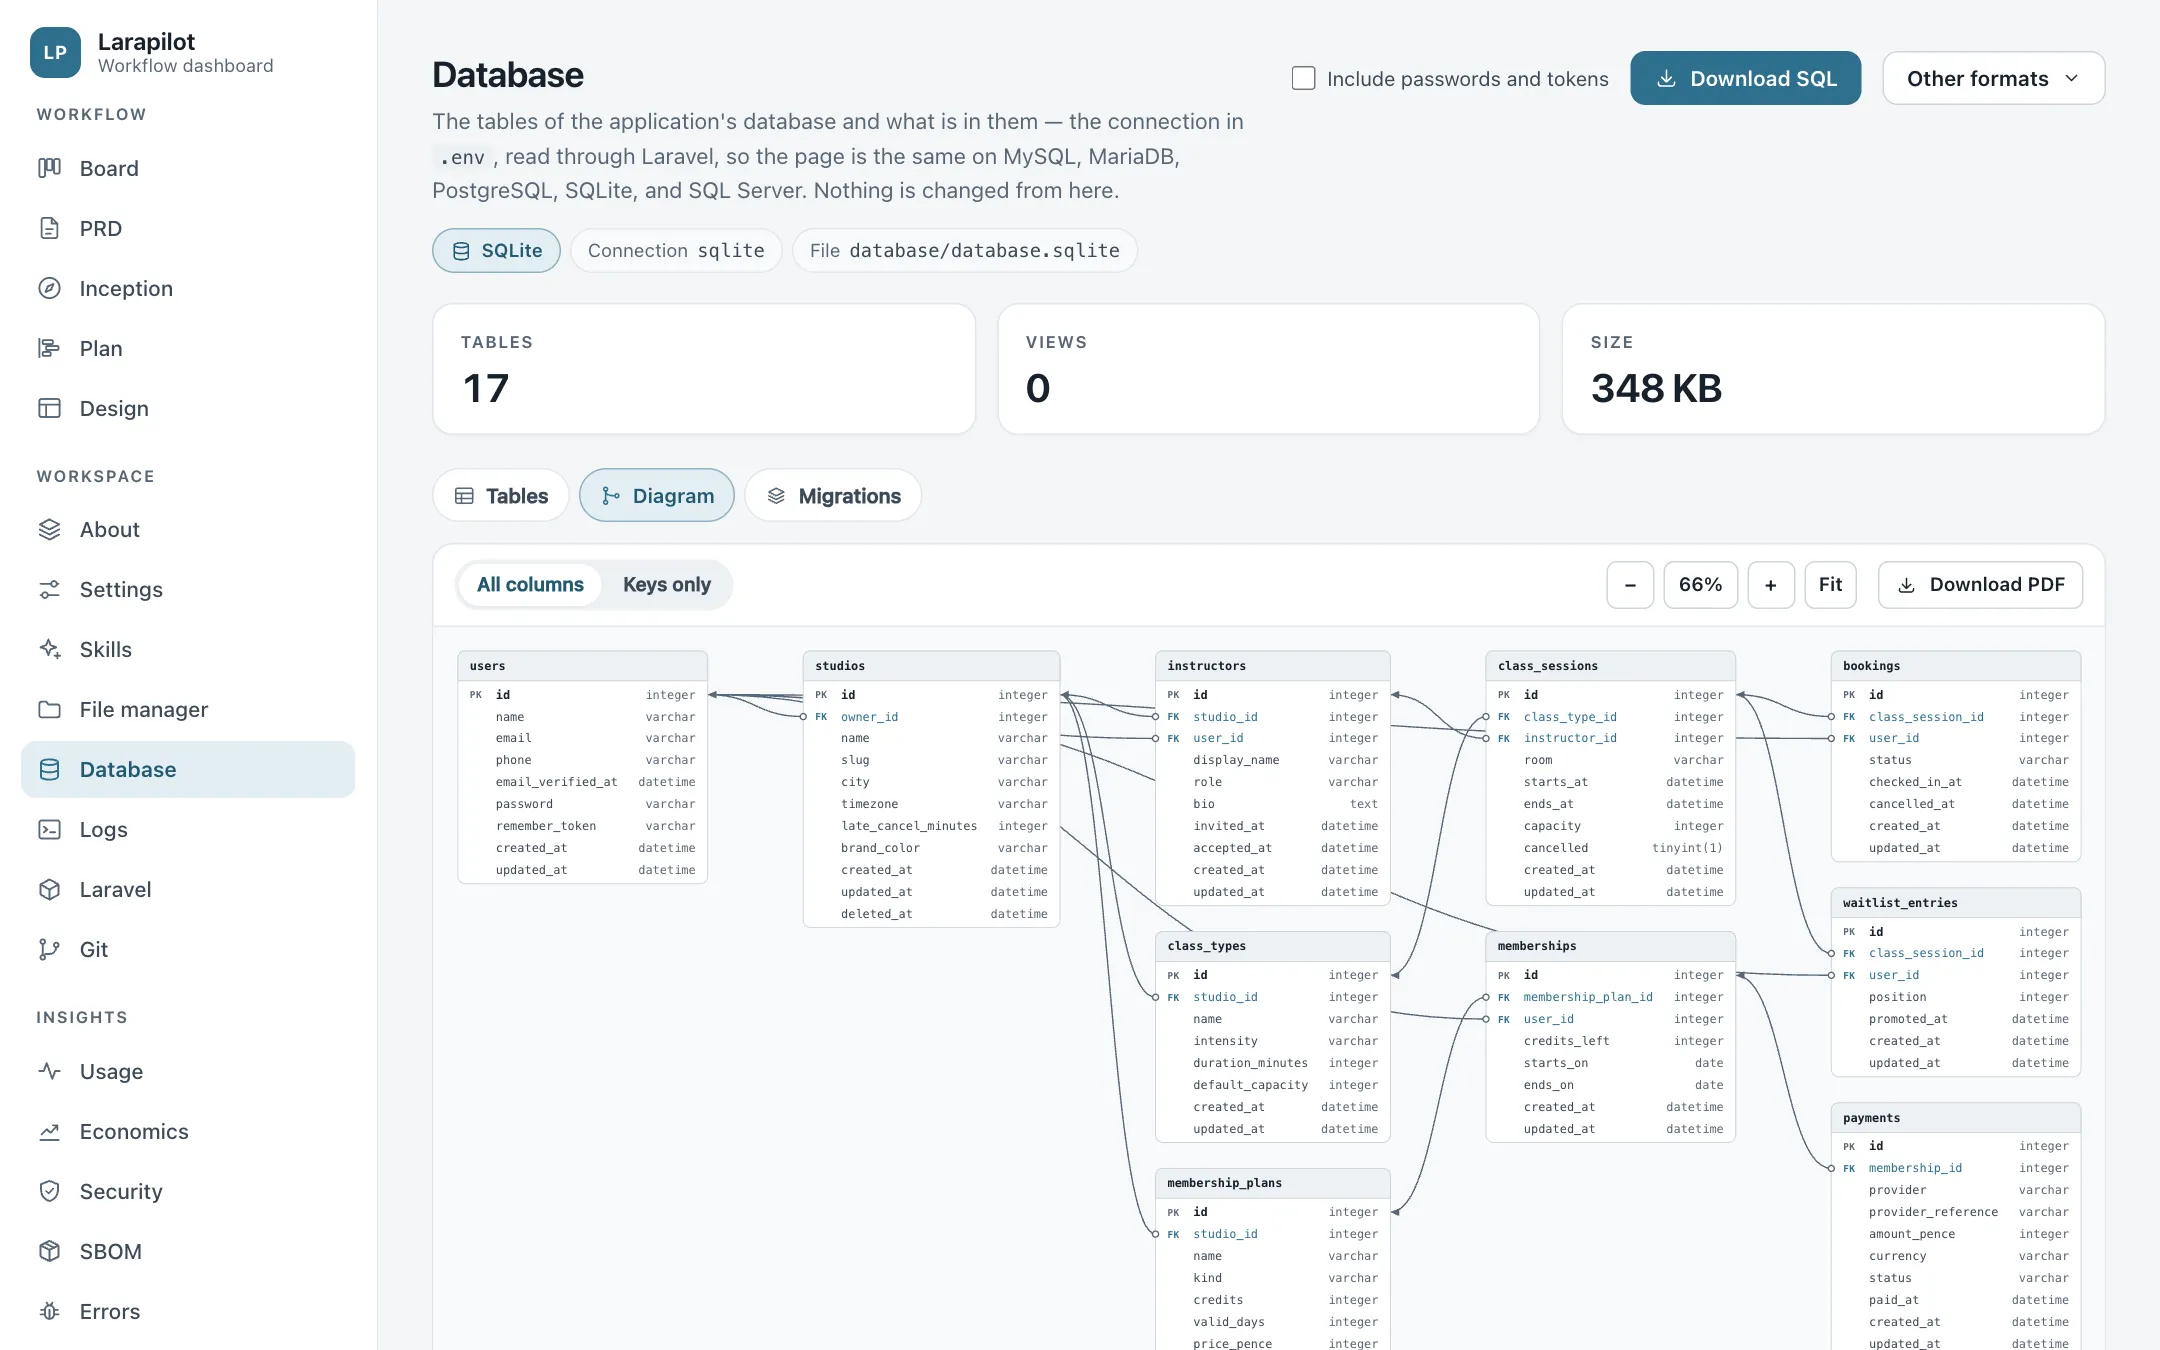Open the Skills sparkle icon
This screenshot has height=1350, width=2160.
coord(49,649)
